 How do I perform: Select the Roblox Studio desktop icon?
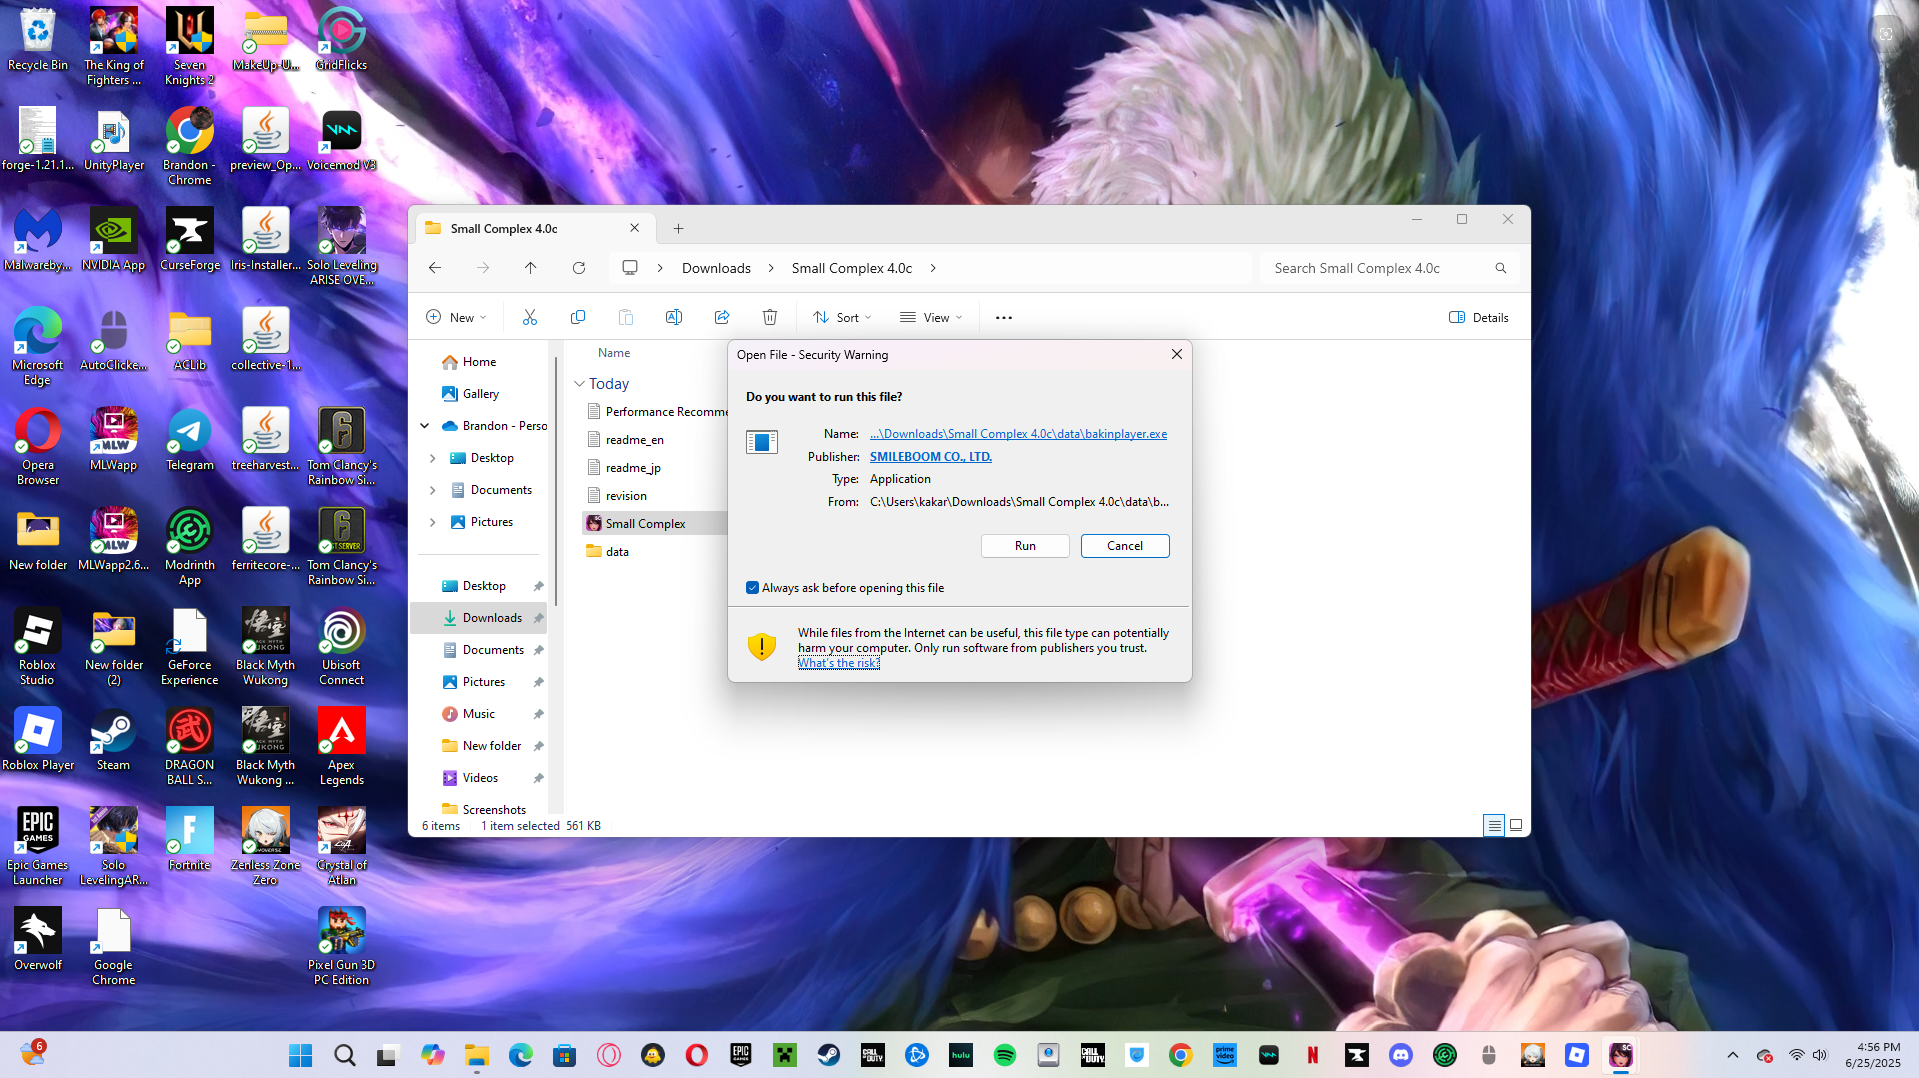(x=38, y=646)
